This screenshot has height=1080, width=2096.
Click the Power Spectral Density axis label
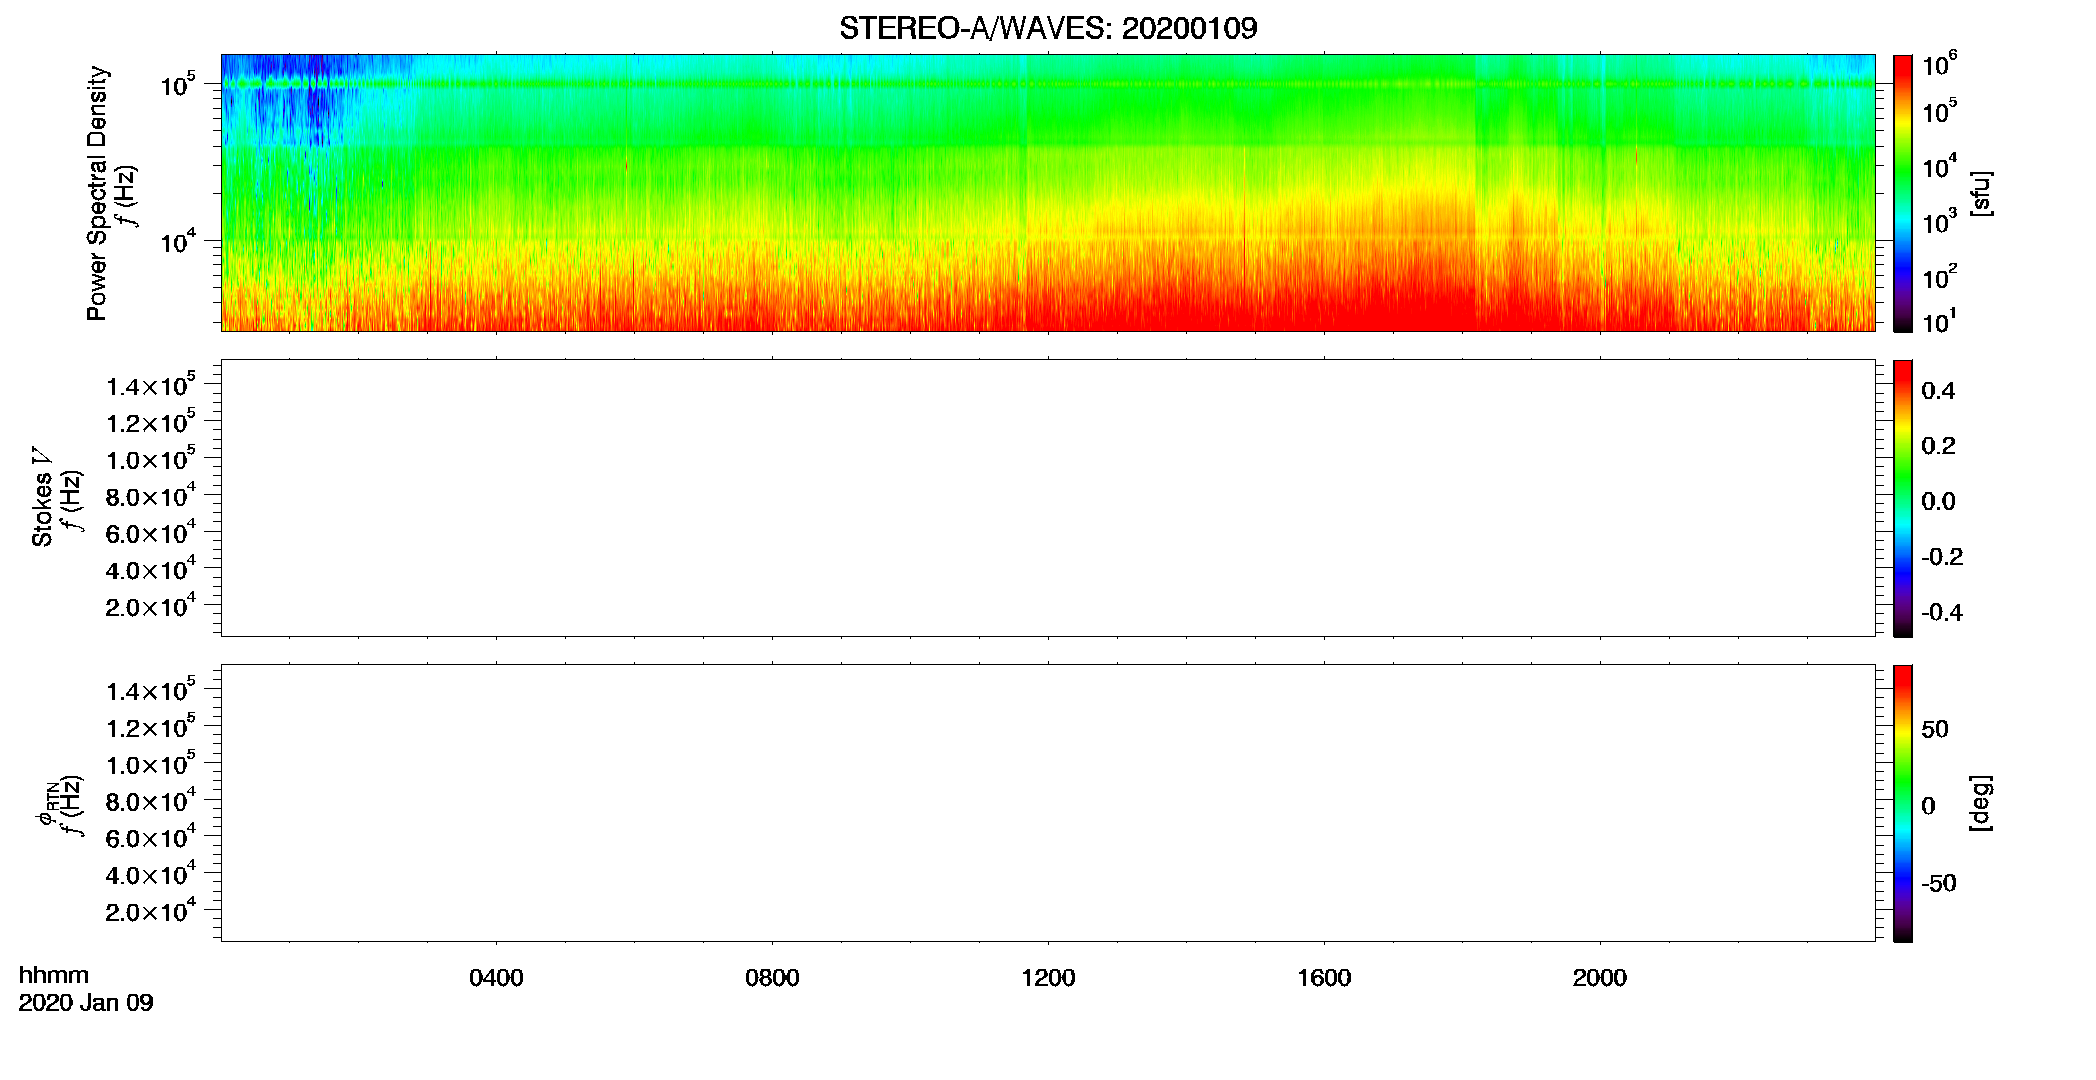97,193
